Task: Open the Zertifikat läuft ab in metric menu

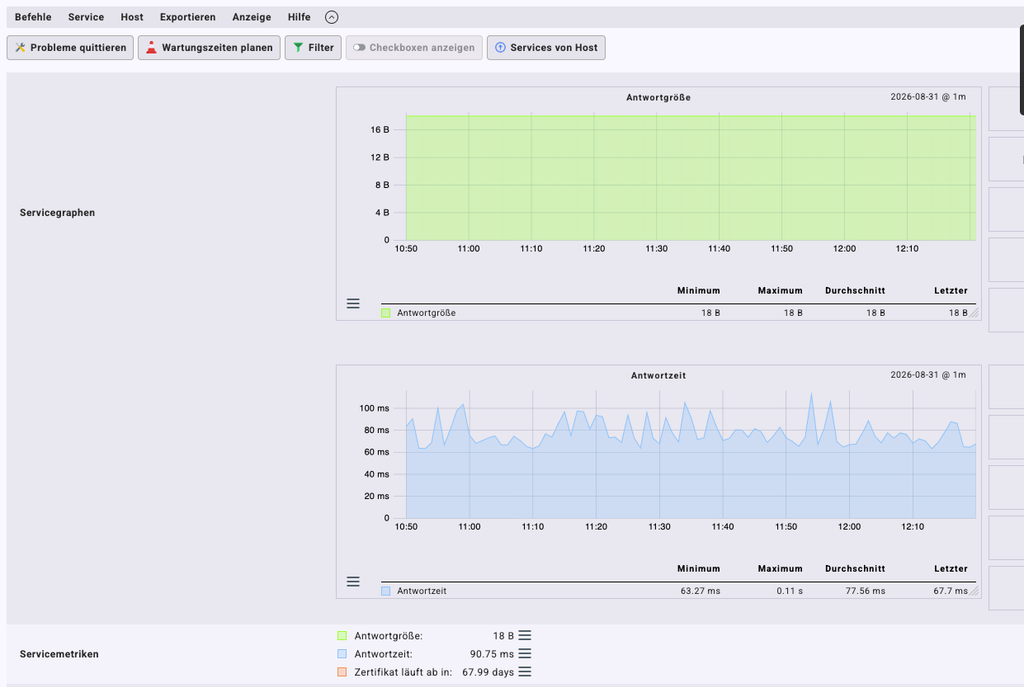Action: tap(525, 672)
